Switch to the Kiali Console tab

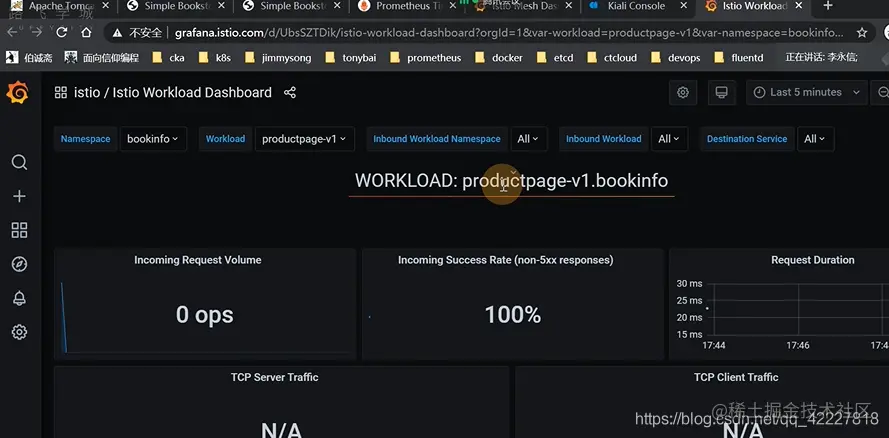coord(635,6)
